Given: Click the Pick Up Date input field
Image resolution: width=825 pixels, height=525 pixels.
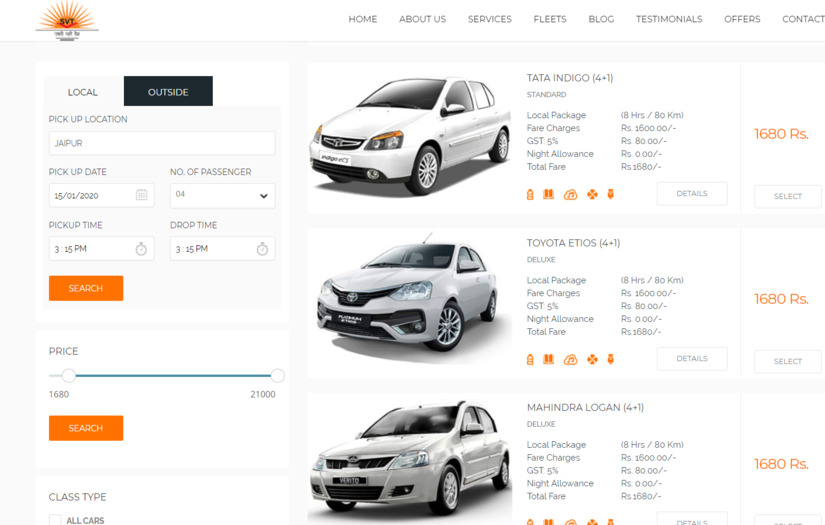Looking at the screenshot, I should (102, 195).
